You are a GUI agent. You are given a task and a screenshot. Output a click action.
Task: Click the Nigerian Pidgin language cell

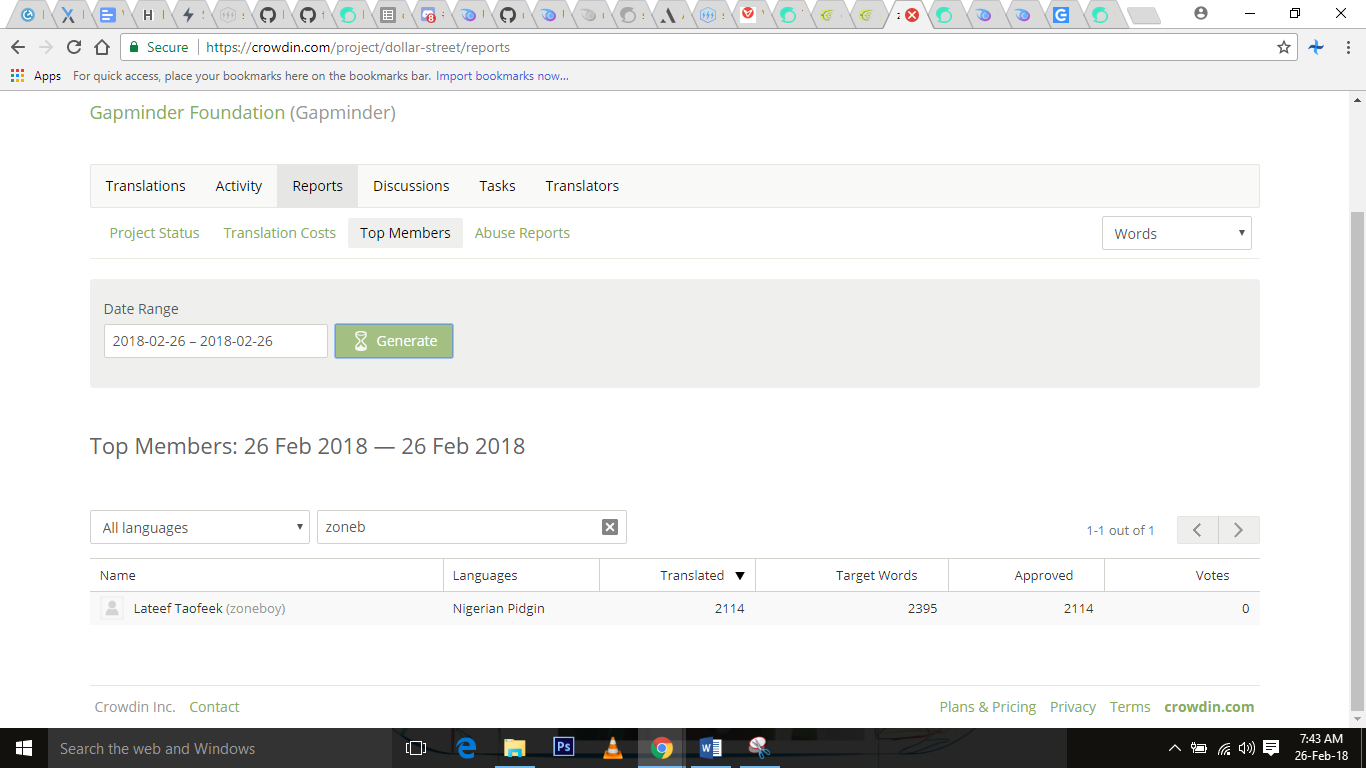[499, 608]
